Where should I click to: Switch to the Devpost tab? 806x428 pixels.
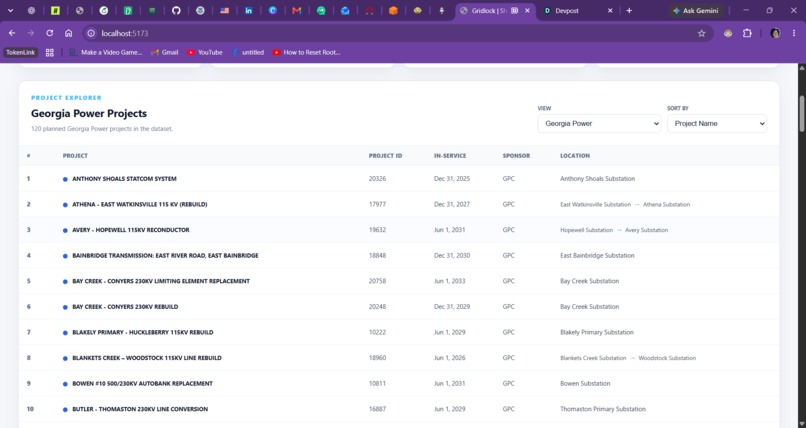[578, 10]
